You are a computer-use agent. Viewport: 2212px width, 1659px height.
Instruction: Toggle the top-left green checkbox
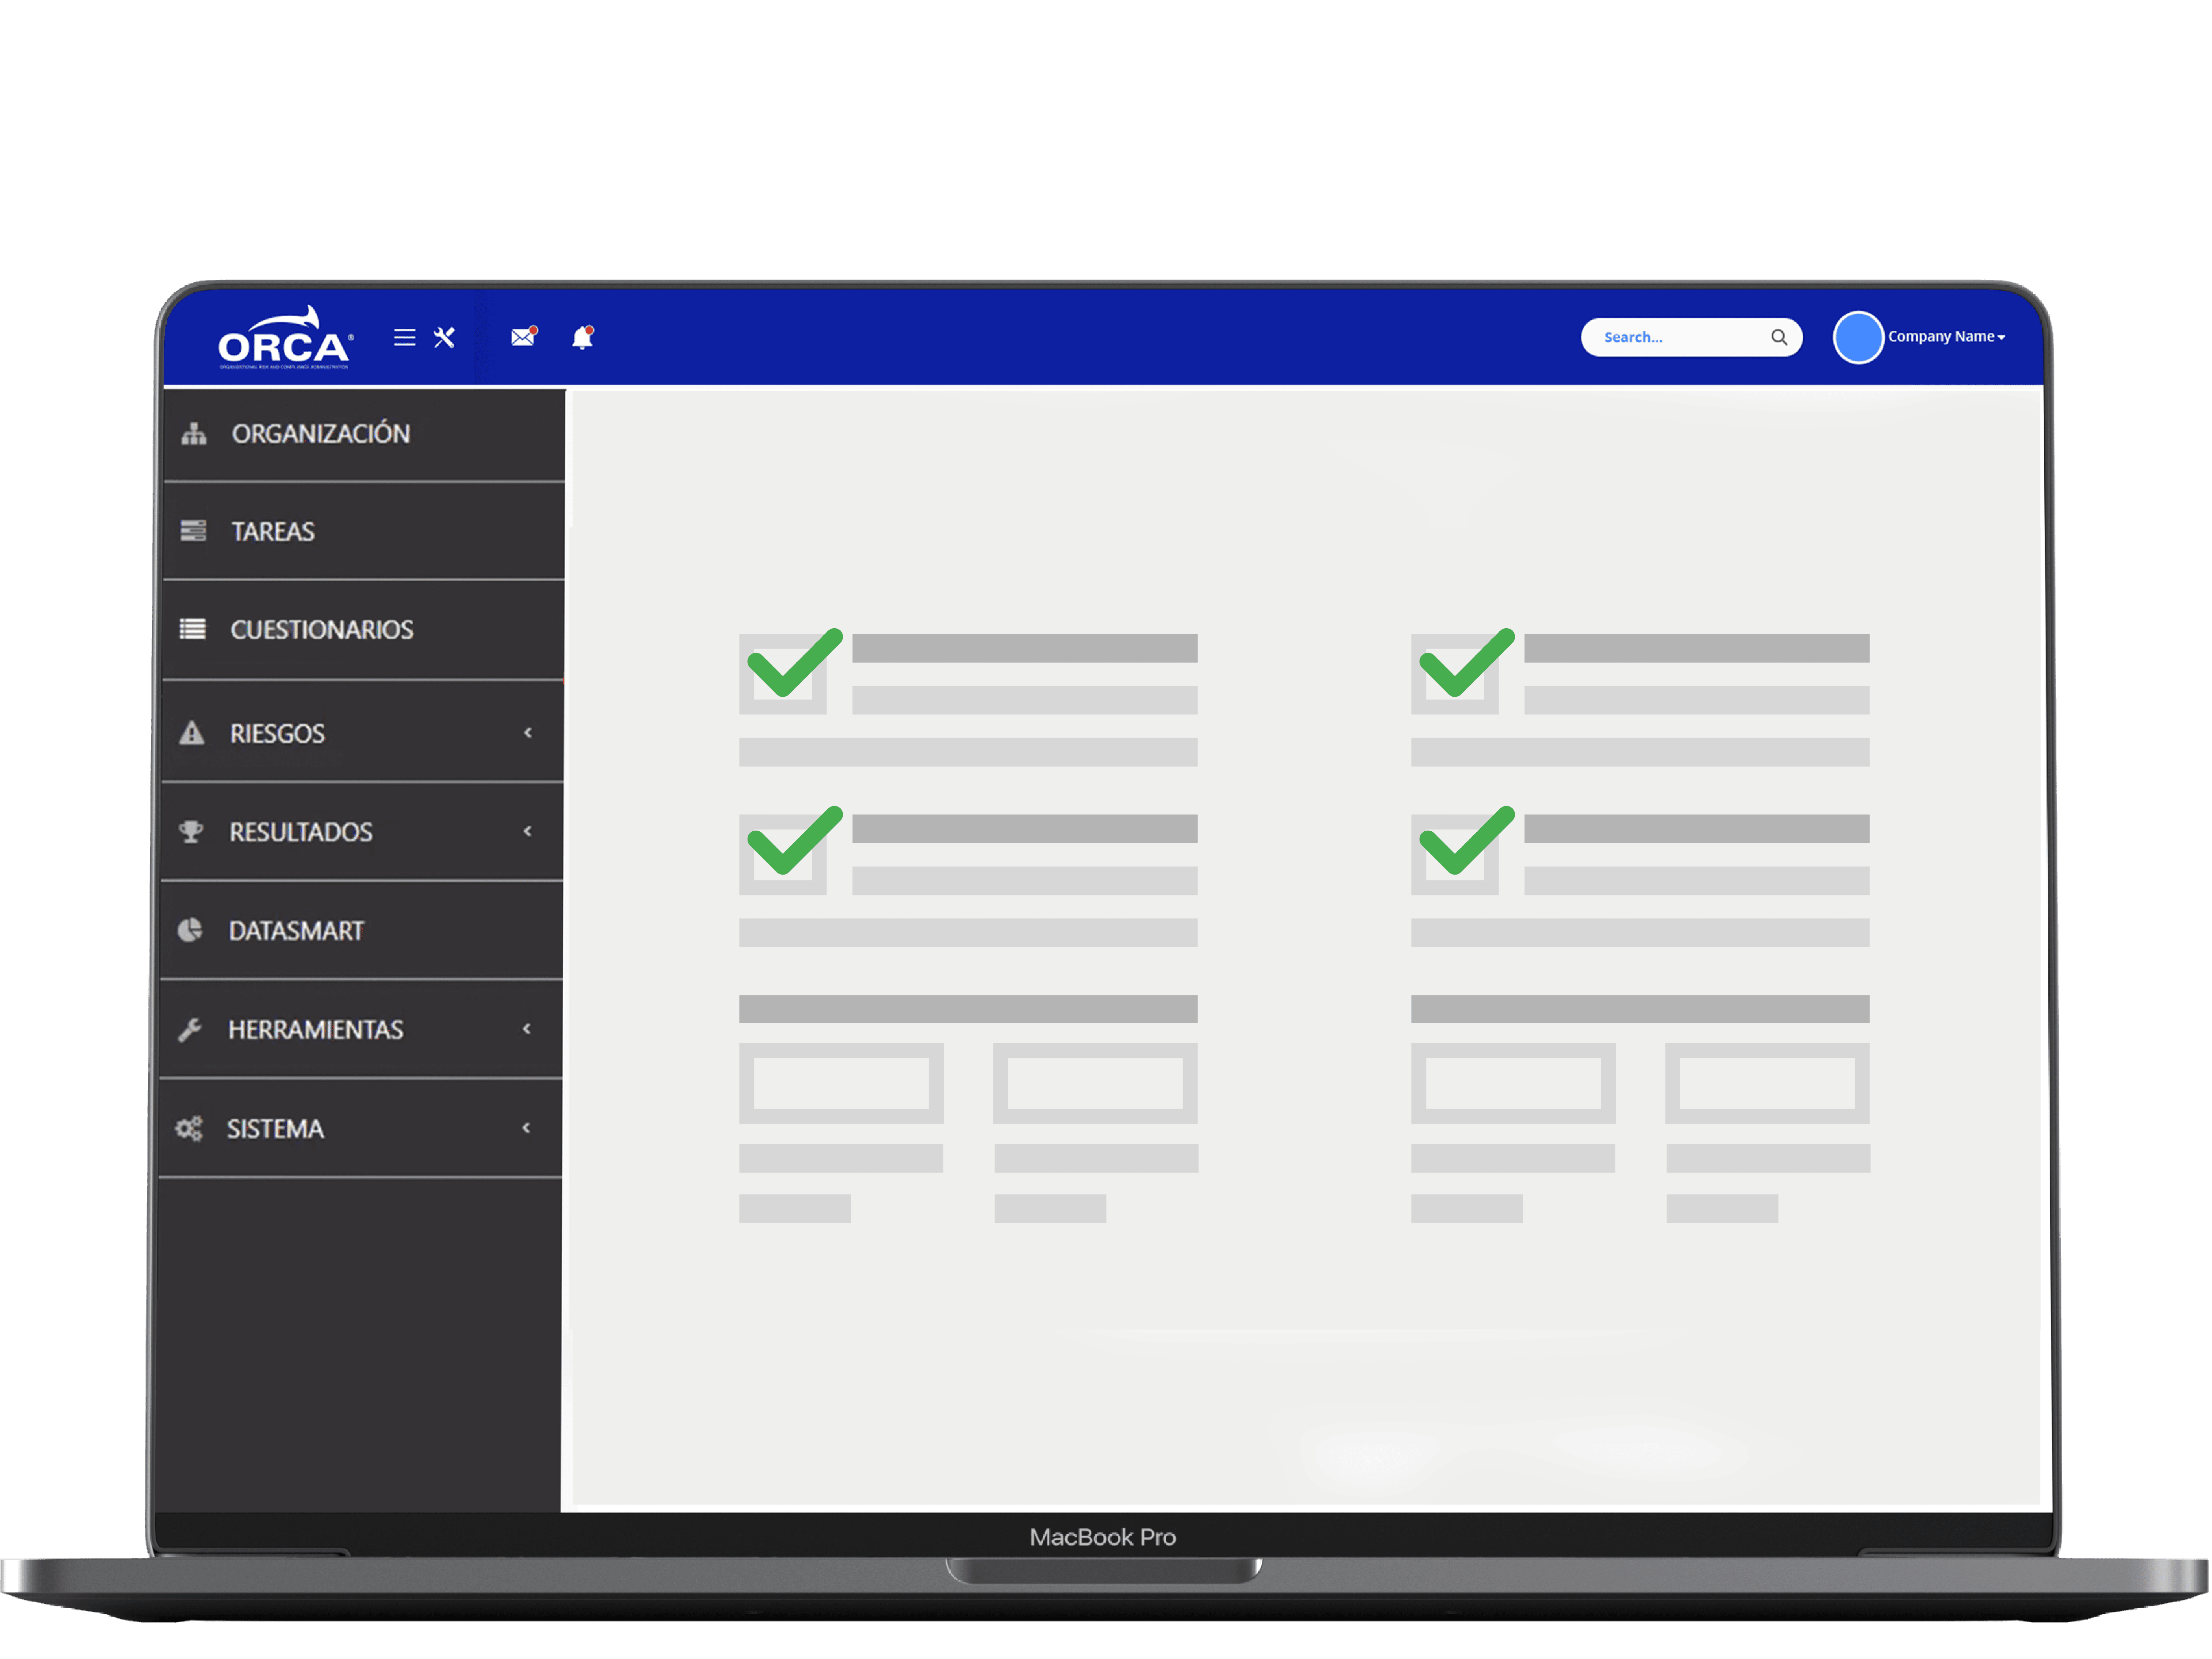pos(784,673)
